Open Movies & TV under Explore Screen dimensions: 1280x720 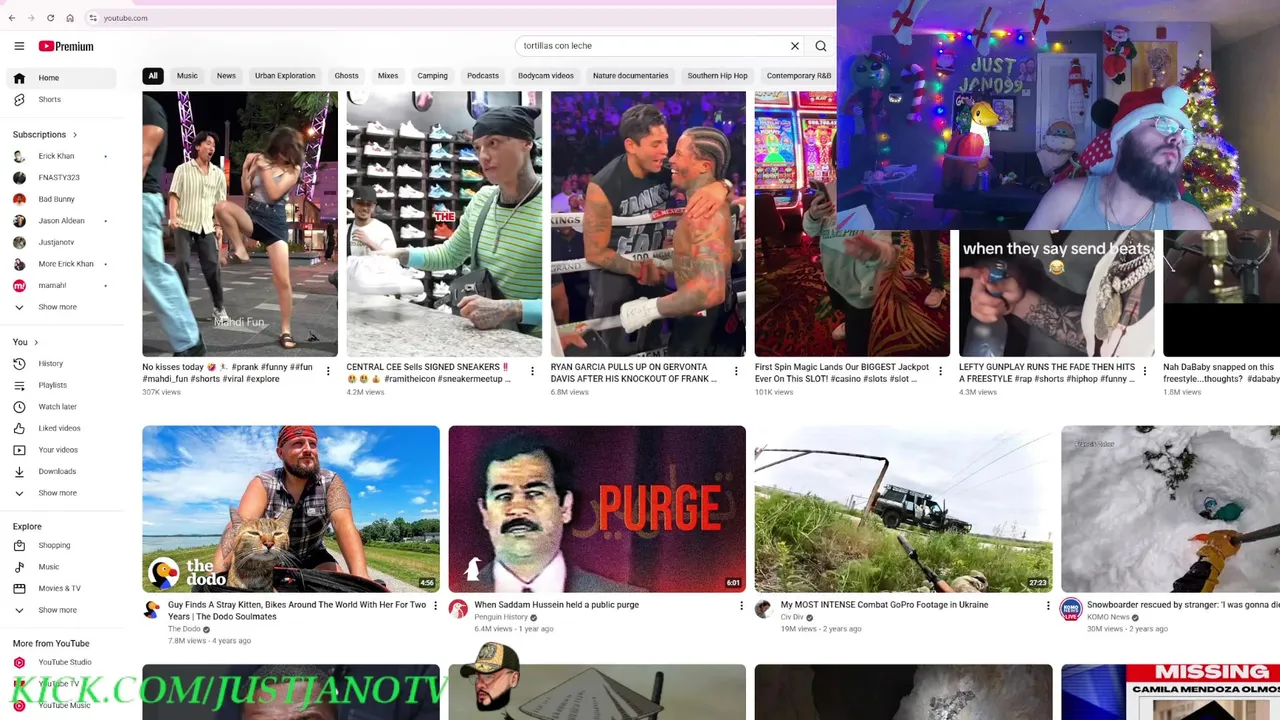point(62,588)
